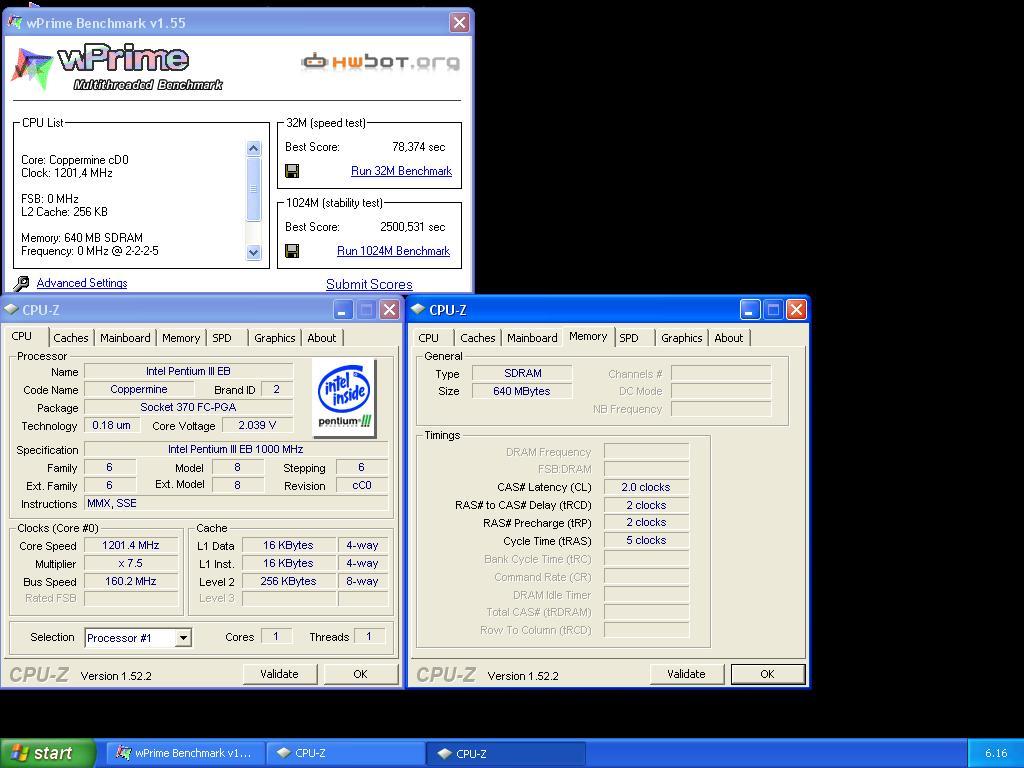Click the CPU List scrollbar thumb
Image resolution: width=1024 pixels, height=768 pixels.
pyautogui.click(x=254, y=189)
